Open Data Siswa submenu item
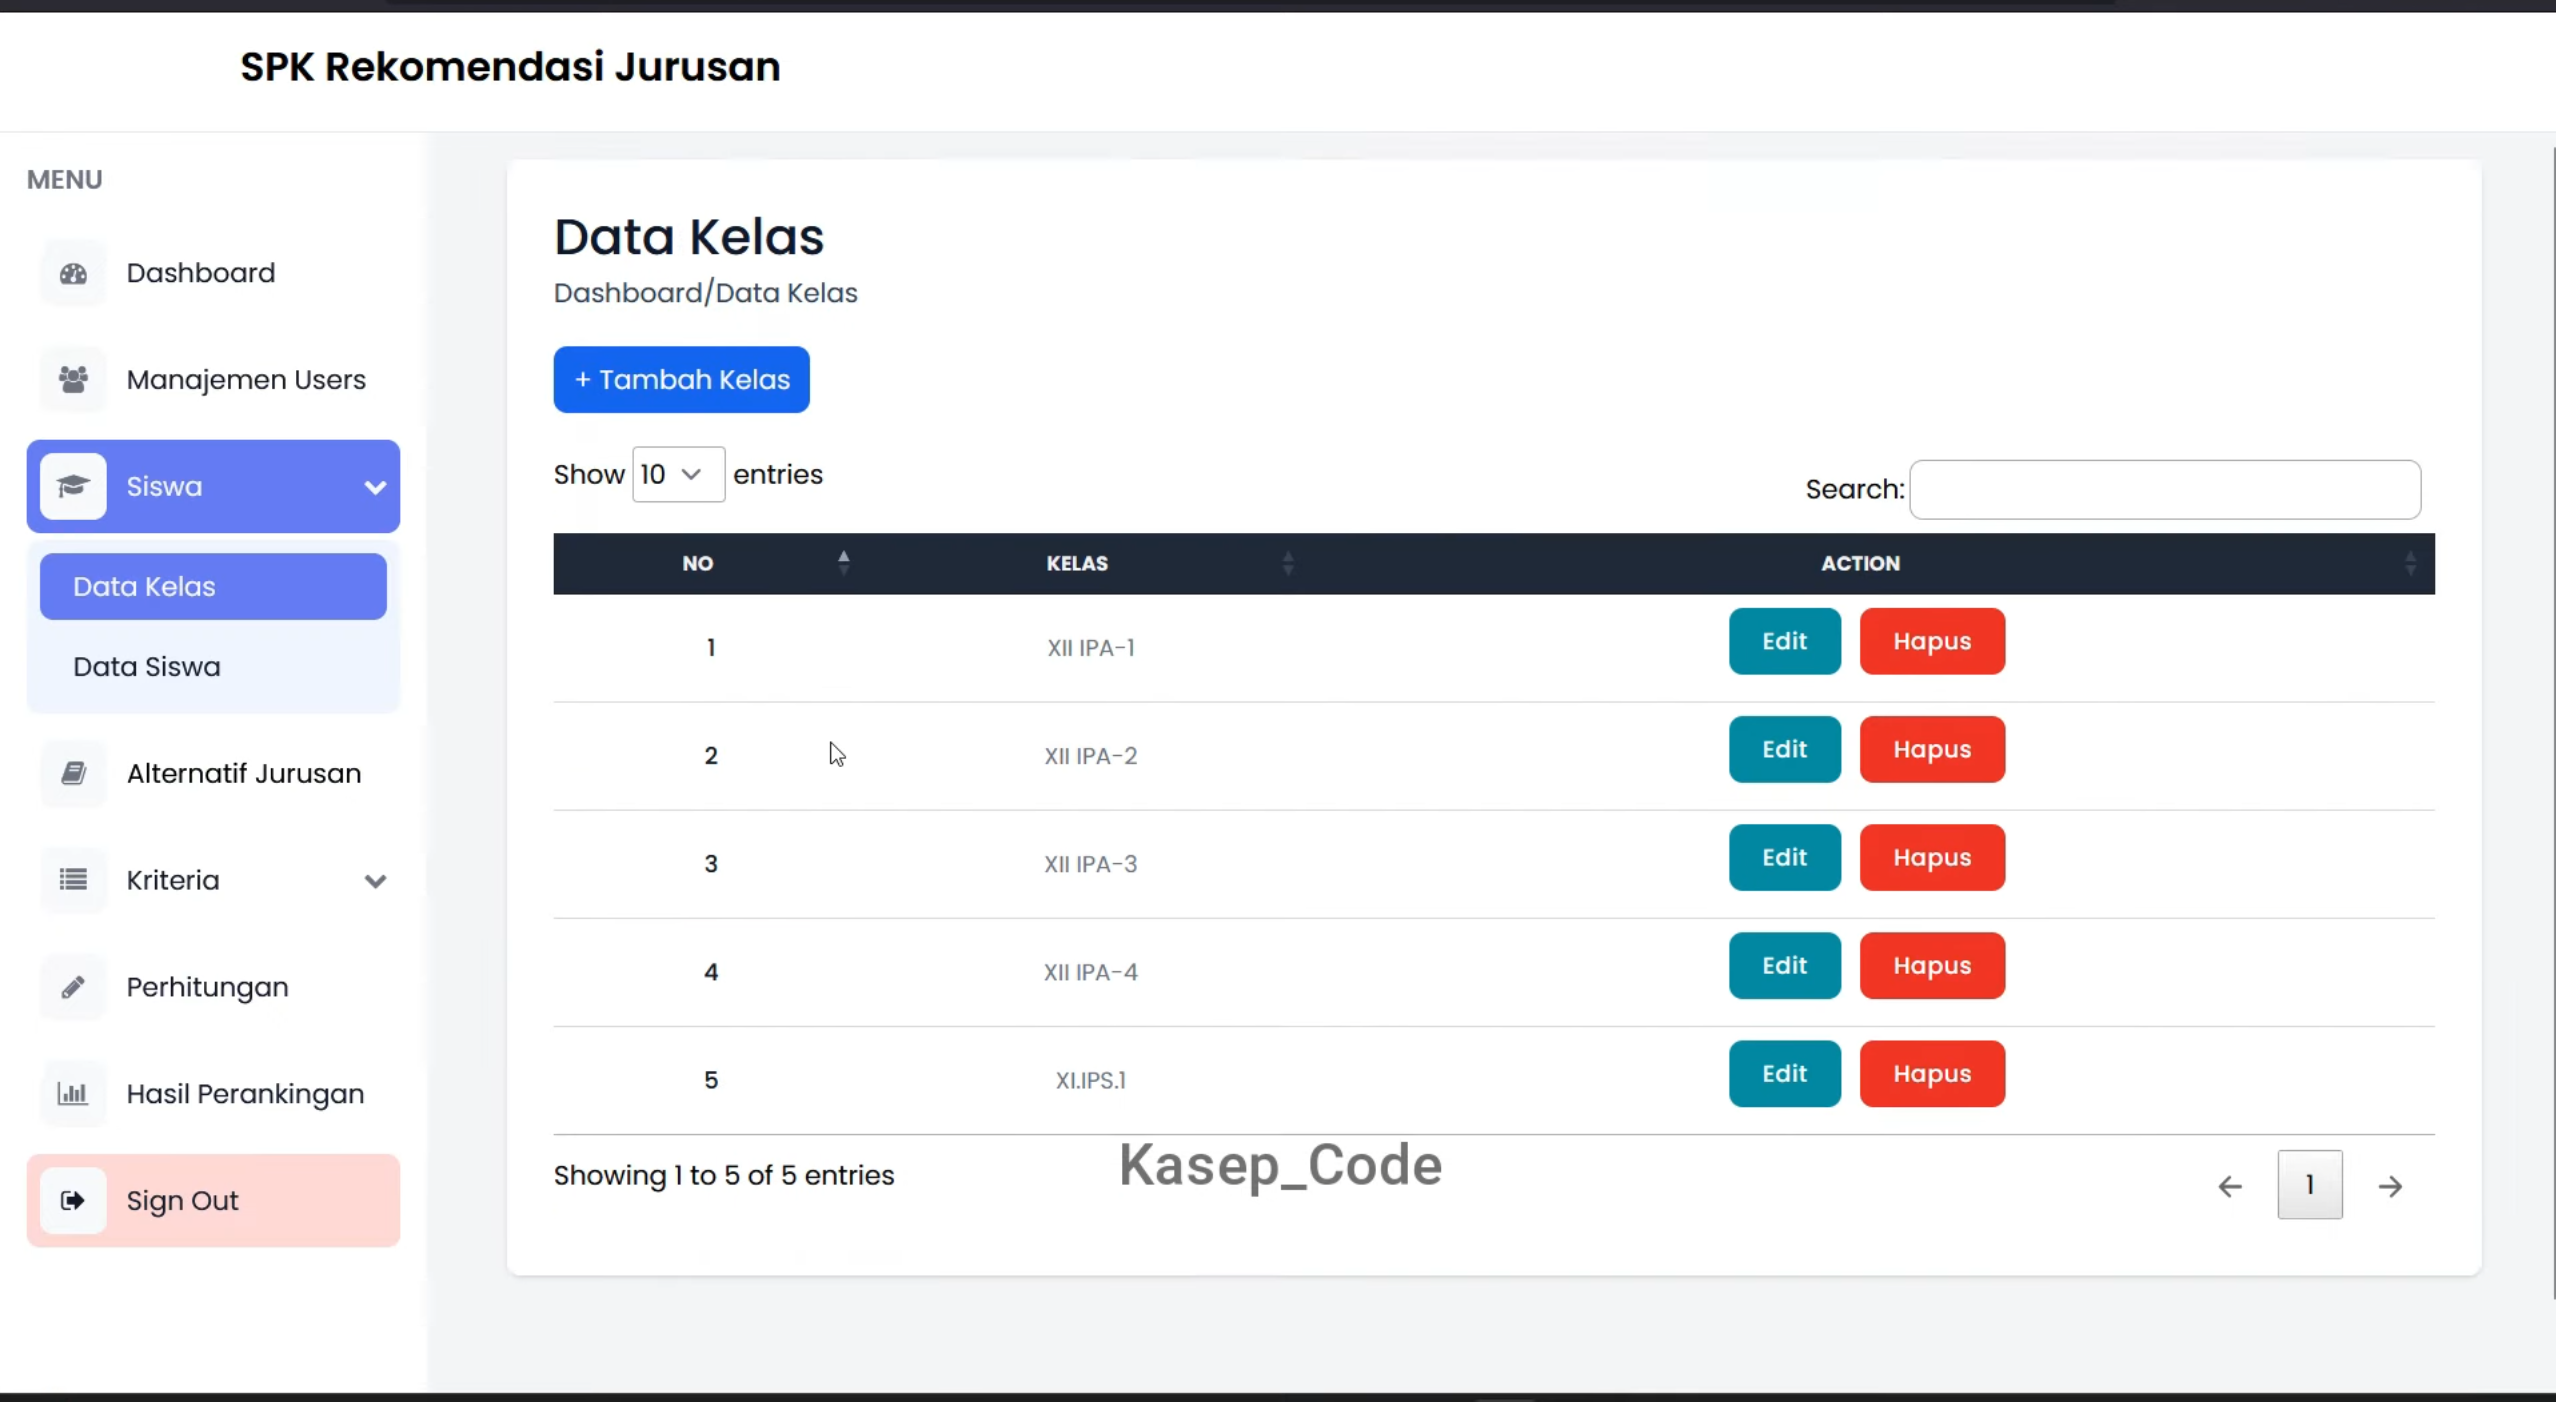Screen dimensions: 2556x1402 pyautogui.click(x=147, y=667)
